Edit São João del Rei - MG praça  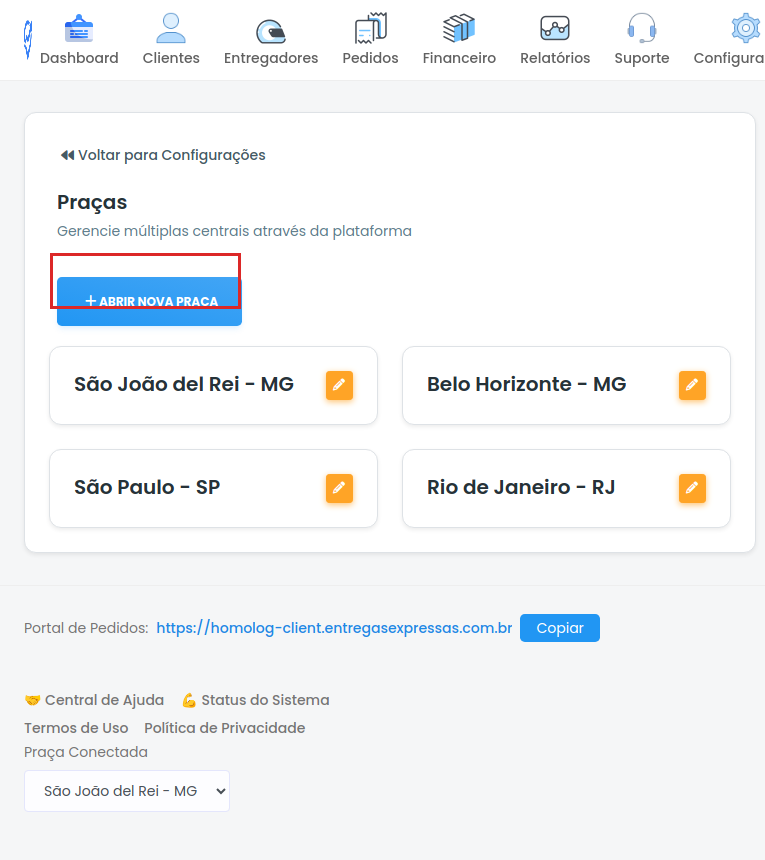(339, 385)
